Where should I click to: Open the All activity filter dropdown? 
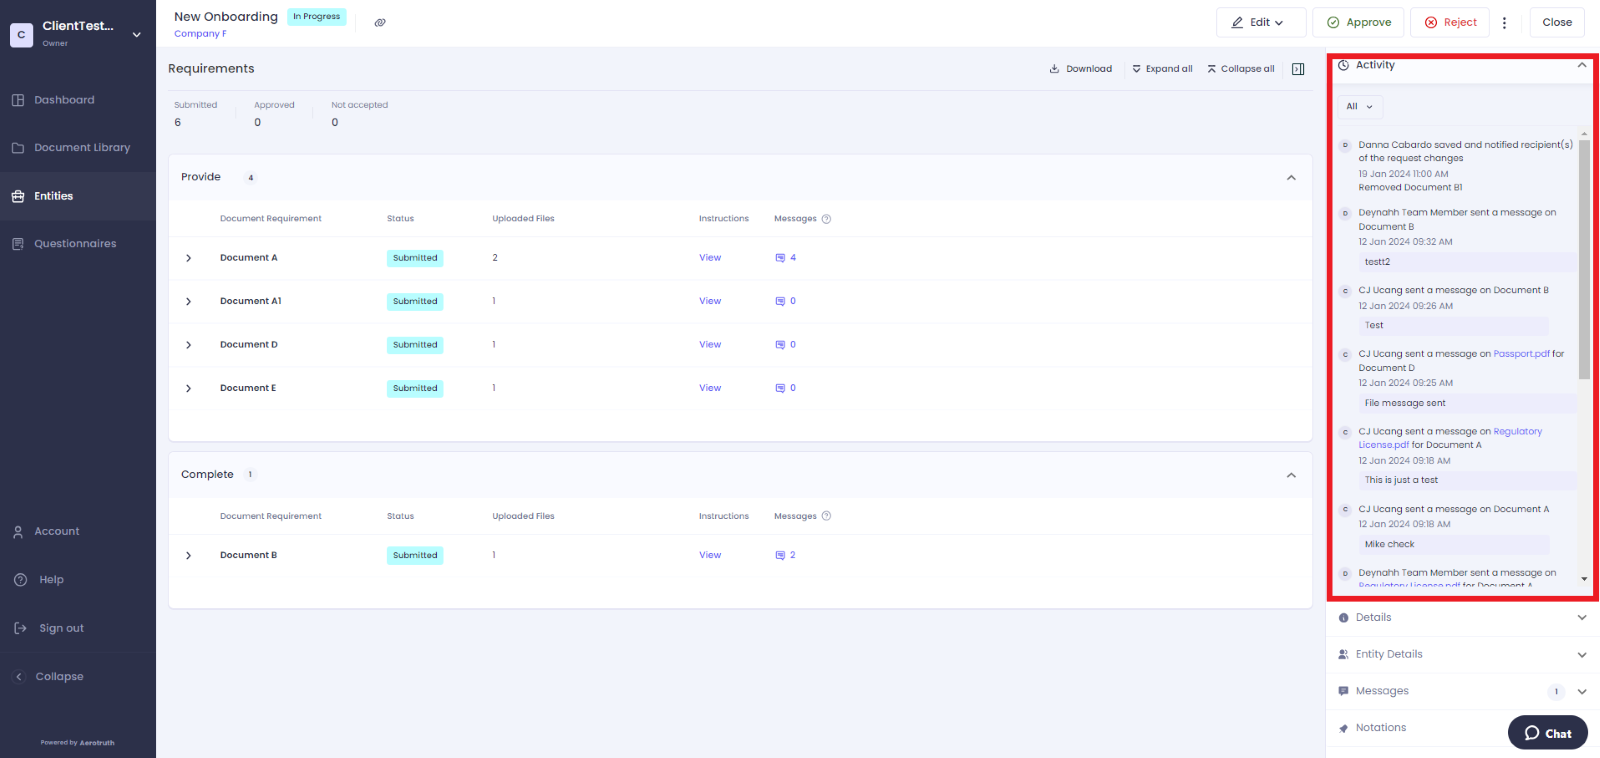pos(1359,106)
